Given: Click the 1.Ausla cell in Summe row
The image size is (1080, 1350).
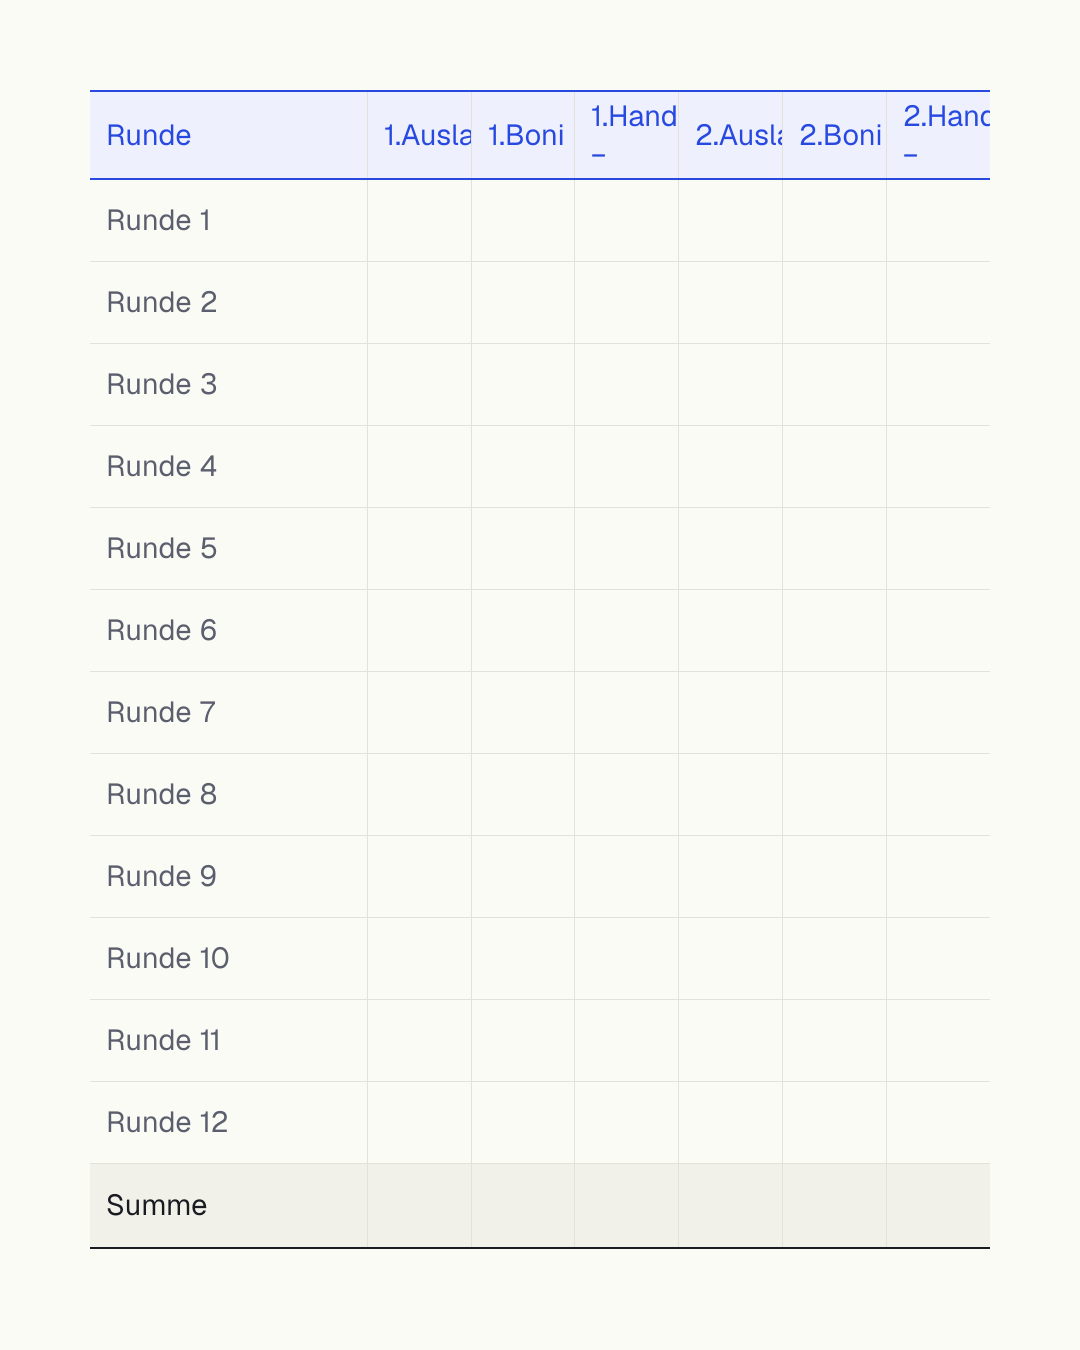Looking at the screenshot, I should click(x=420, y=1206).
